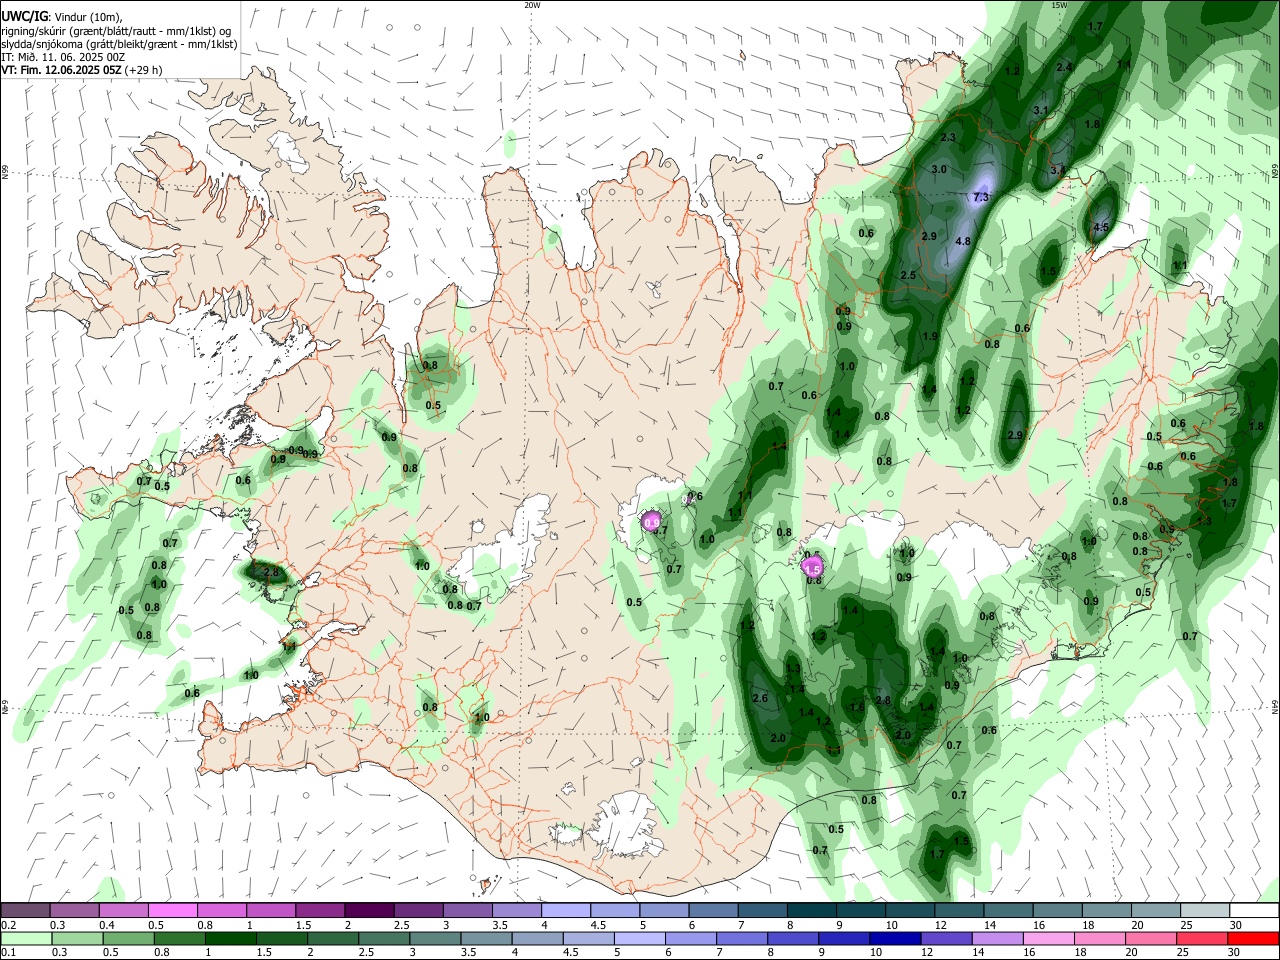
Task: Click the pink 1.5 snowfall marker
Action: [812, 568]
